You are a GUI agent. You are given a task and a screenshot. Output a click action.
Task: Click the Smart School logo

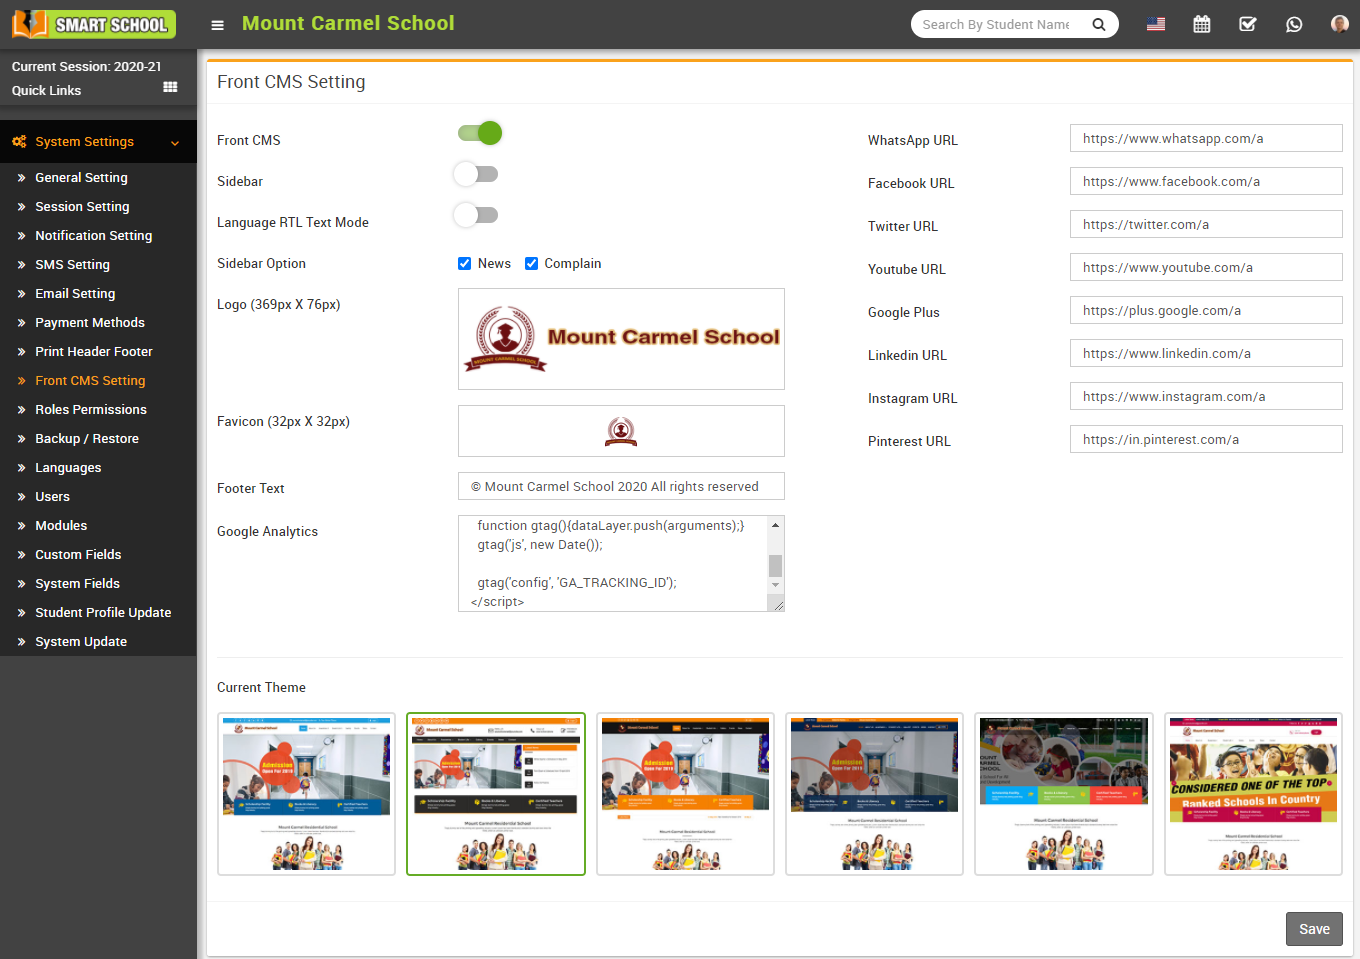pyautogui.click(x=93, y=23)
